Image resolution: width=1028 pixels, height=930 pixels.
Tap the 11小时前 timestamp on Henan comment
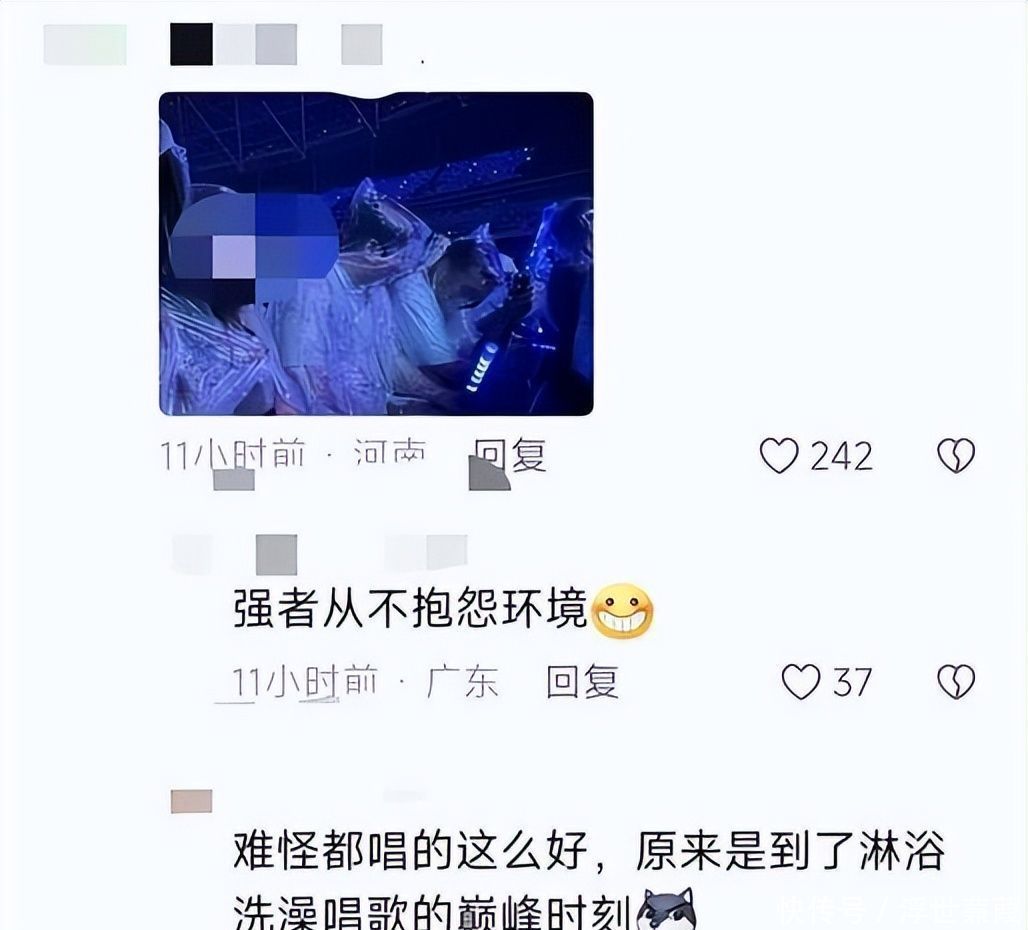(x=233, y=454)
